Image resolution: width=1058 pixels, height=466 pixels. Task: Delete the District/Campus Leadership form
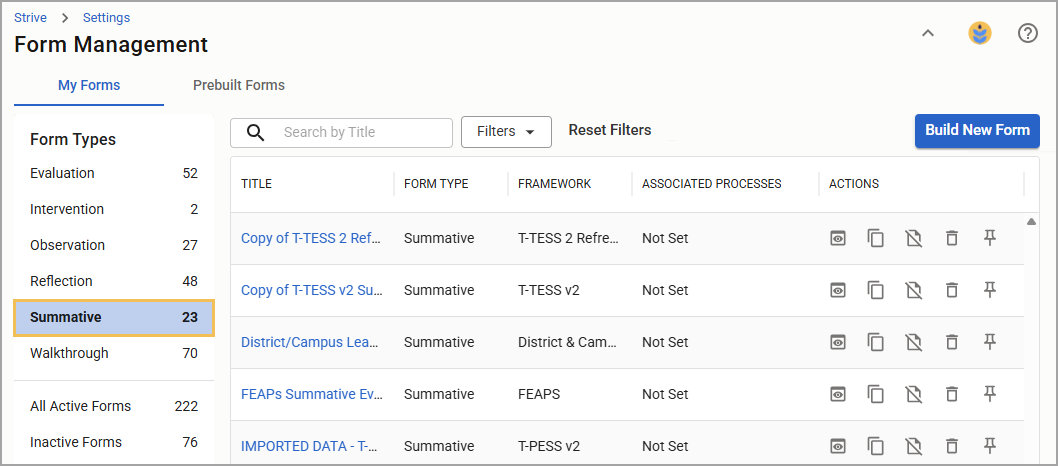point(951,342)
